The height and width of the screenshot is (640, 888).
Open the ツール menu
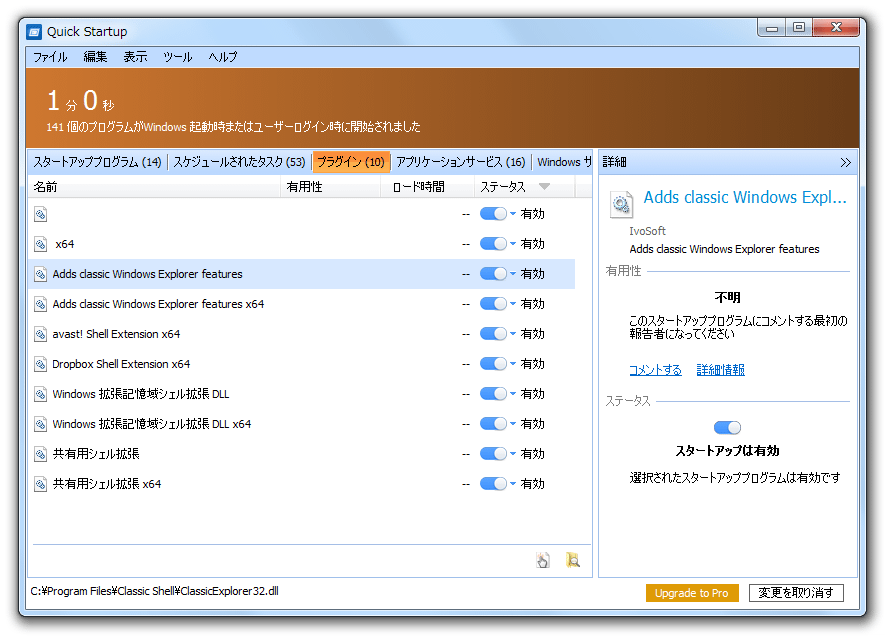point(178,57)
